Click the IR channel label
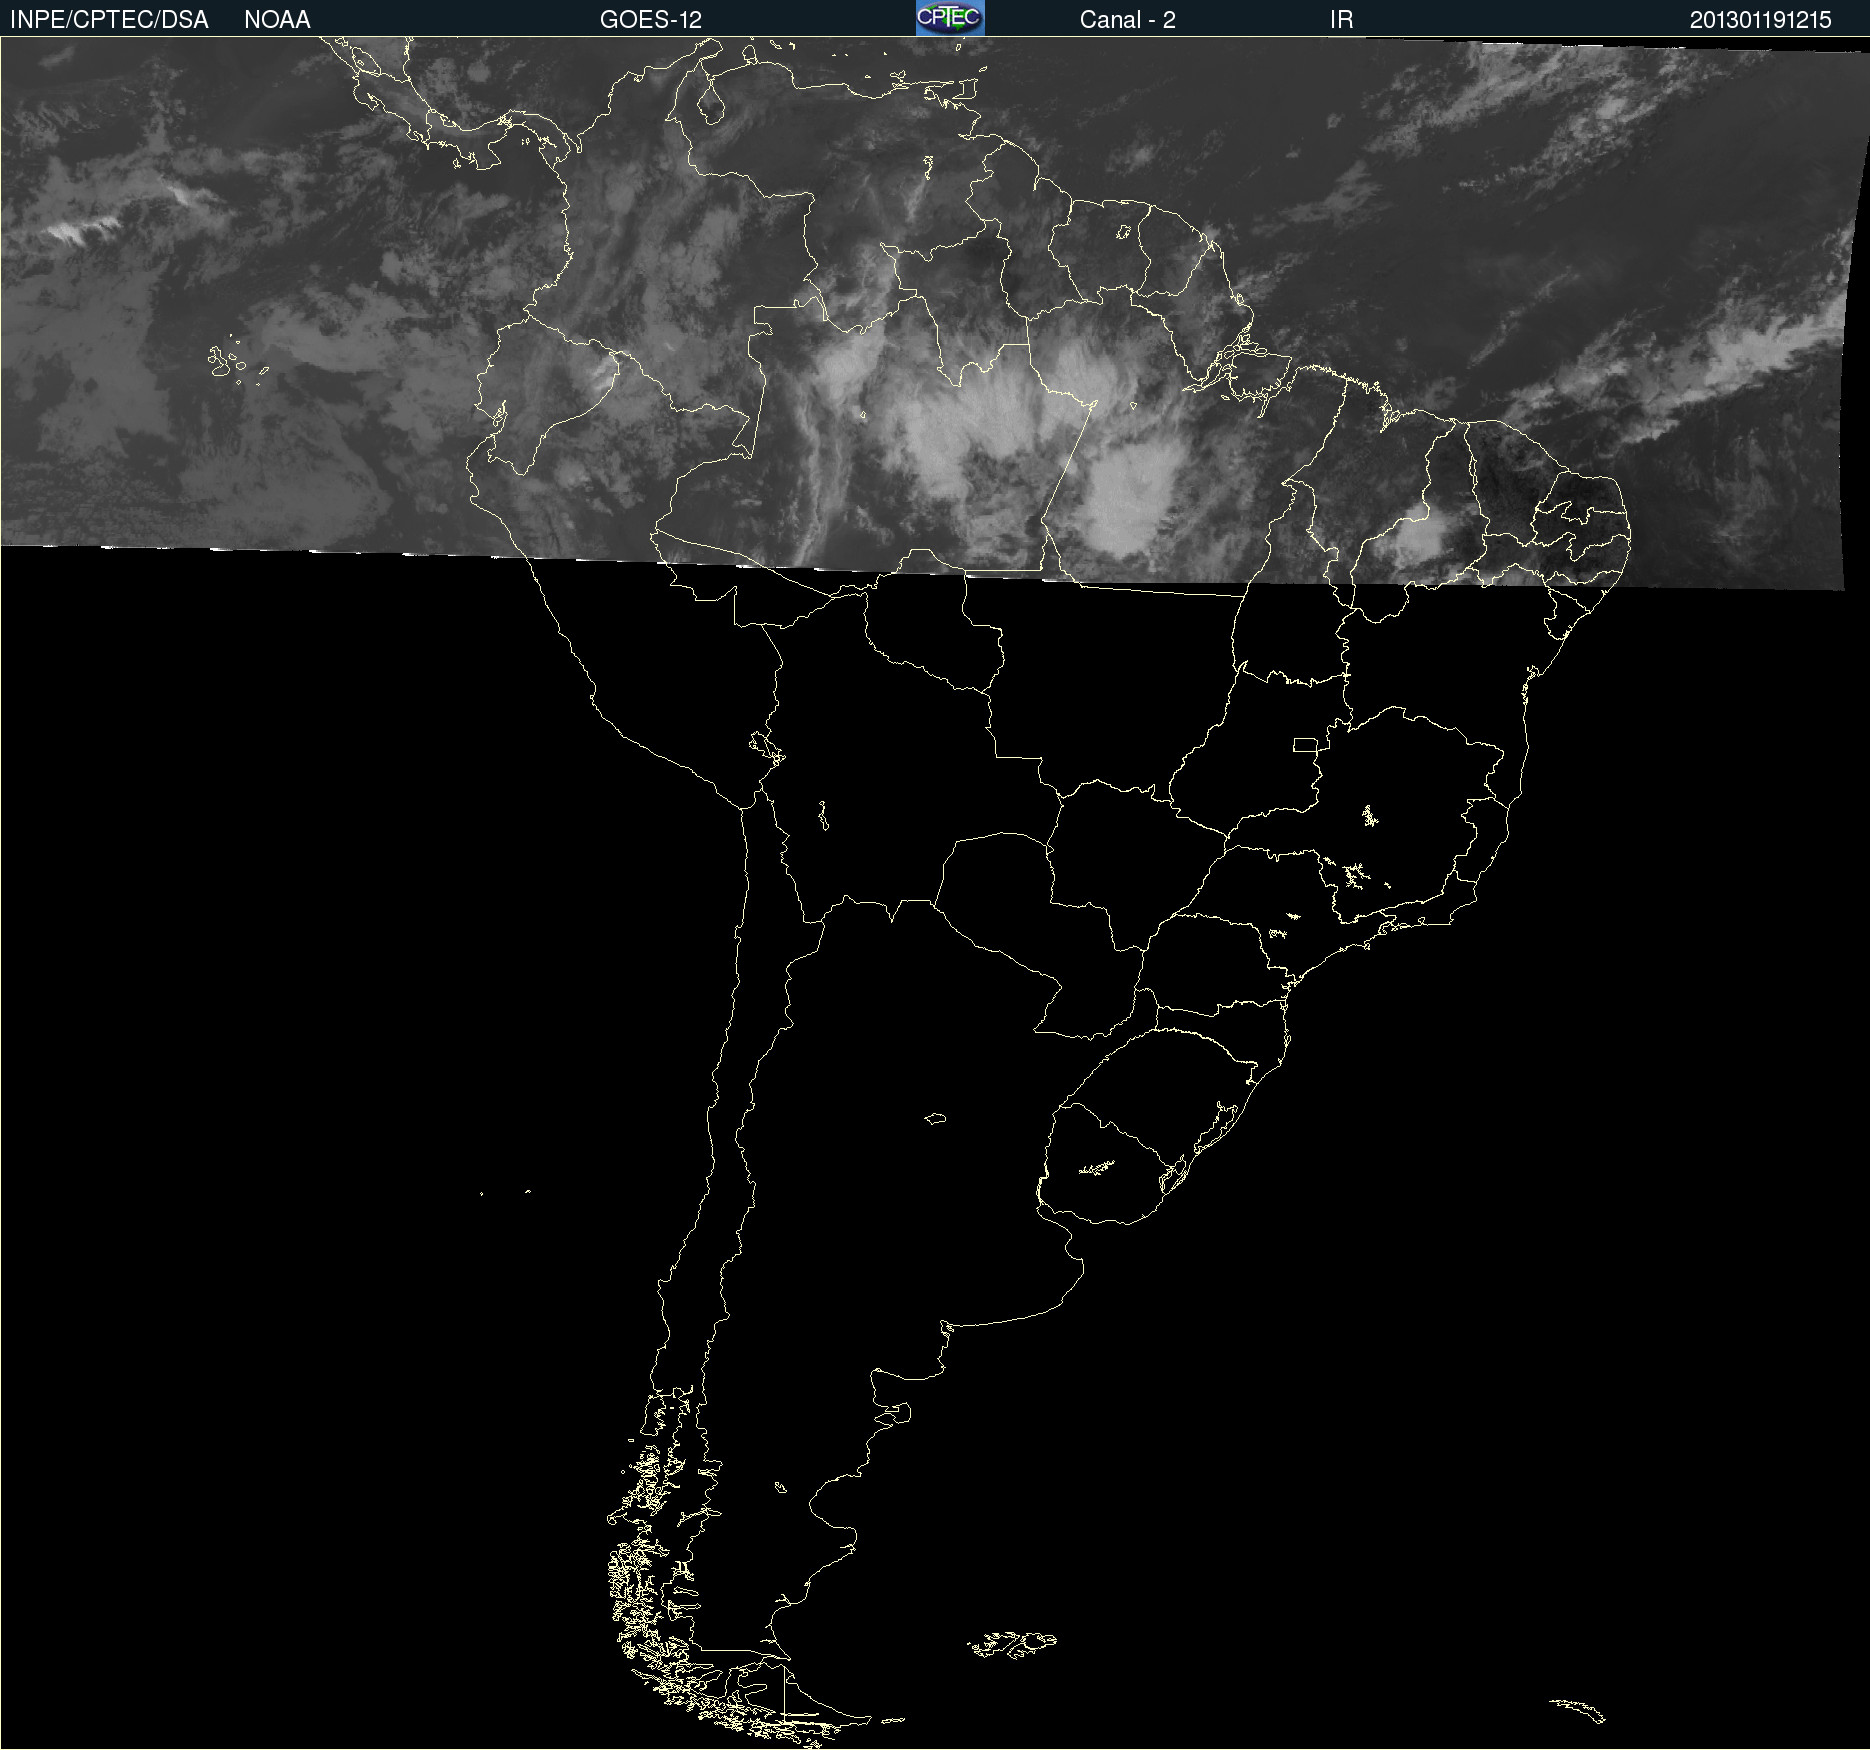Viewport: 1870px width, 1750px height. pos(1342,20)
